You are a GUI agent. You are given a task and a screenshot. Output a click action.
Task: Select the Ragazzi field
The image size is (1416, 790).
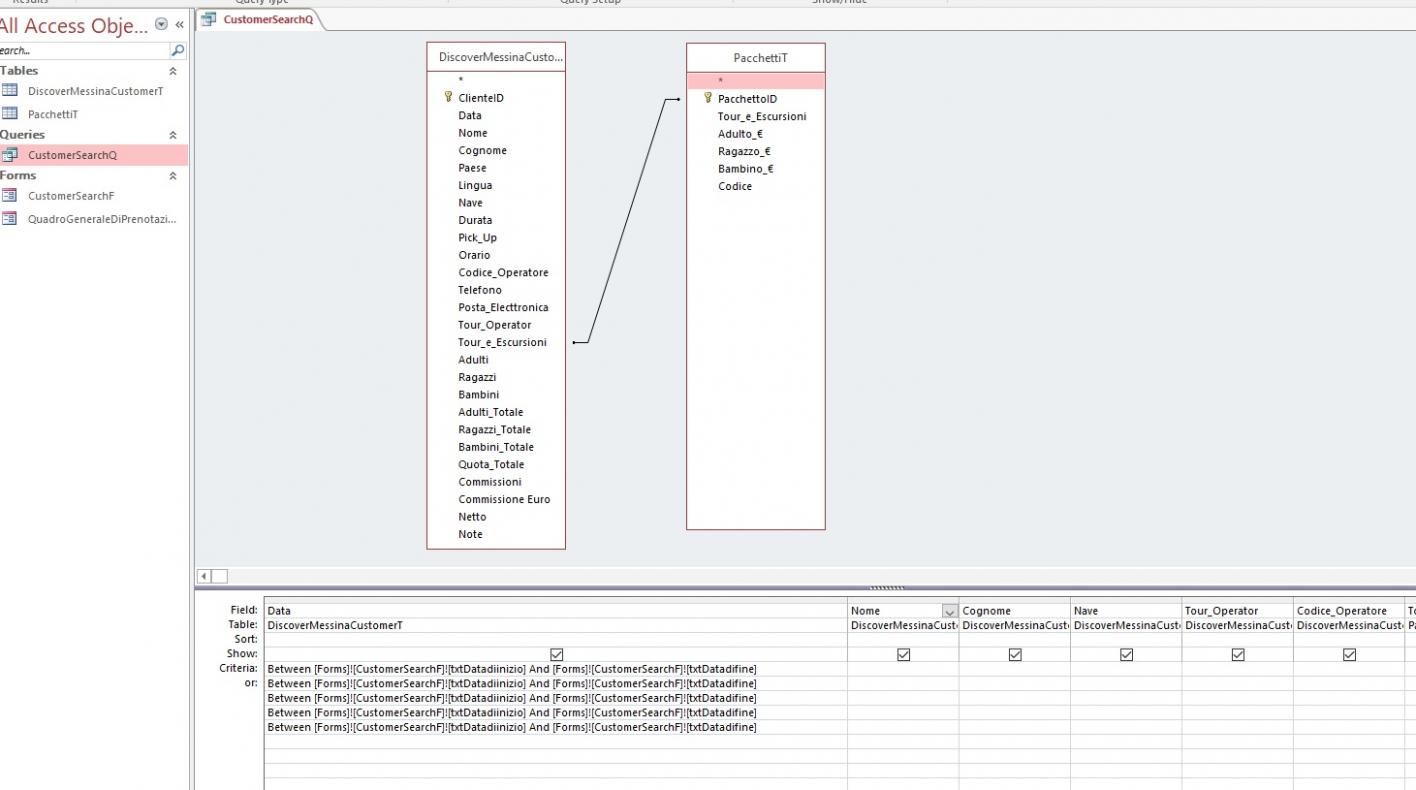coord(477,377)
